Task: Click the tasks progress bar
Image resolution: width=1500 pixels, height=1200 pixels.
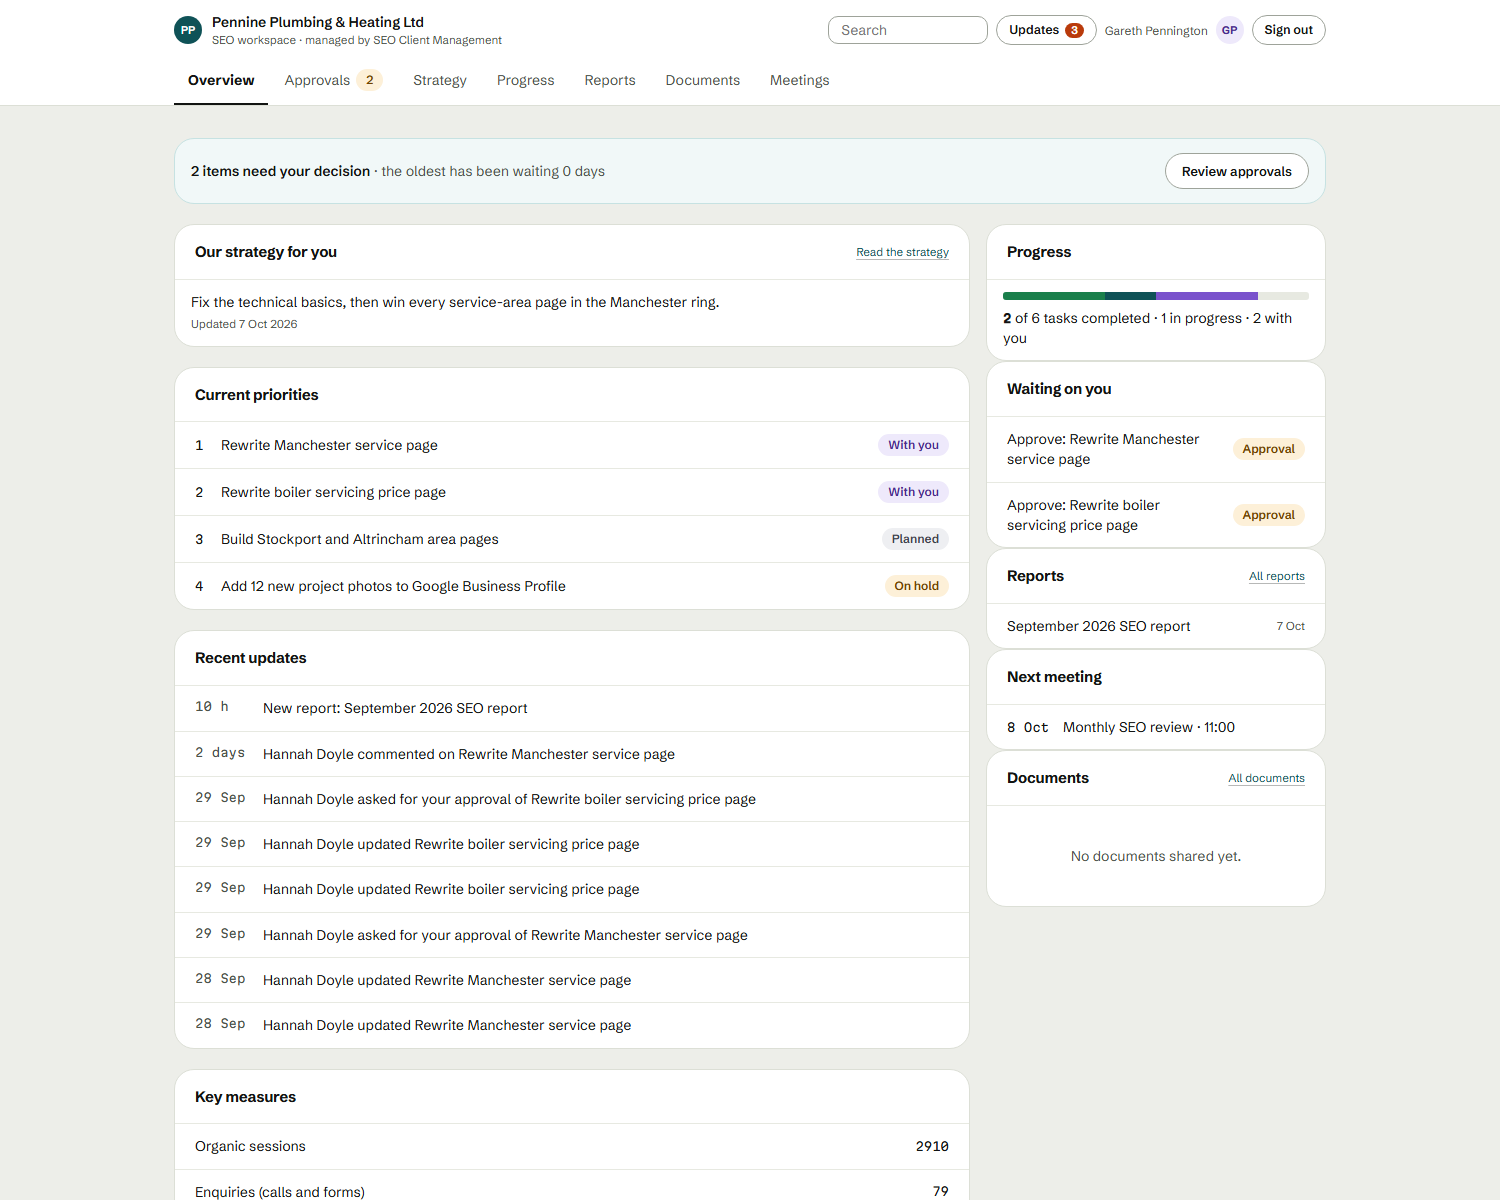Action: click(x=1155, y=296)
